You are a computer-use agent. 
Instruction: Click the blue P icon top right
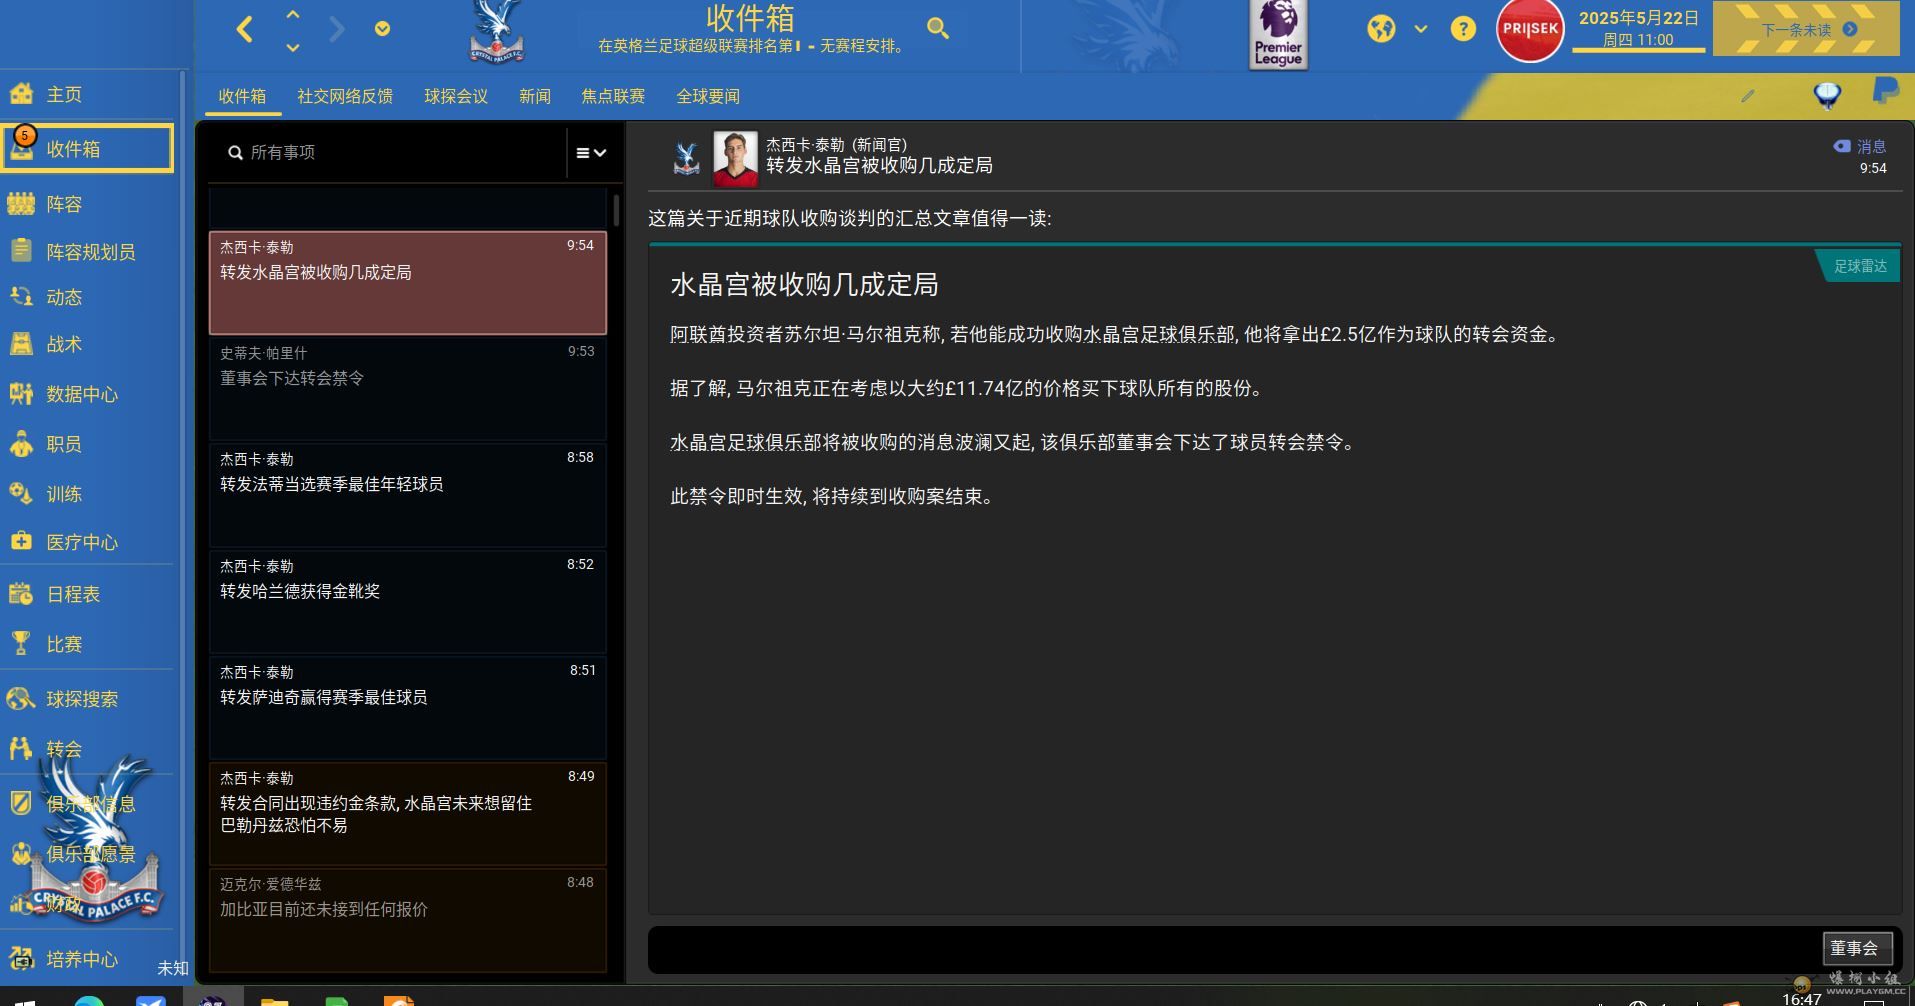tap(1885, 91)
